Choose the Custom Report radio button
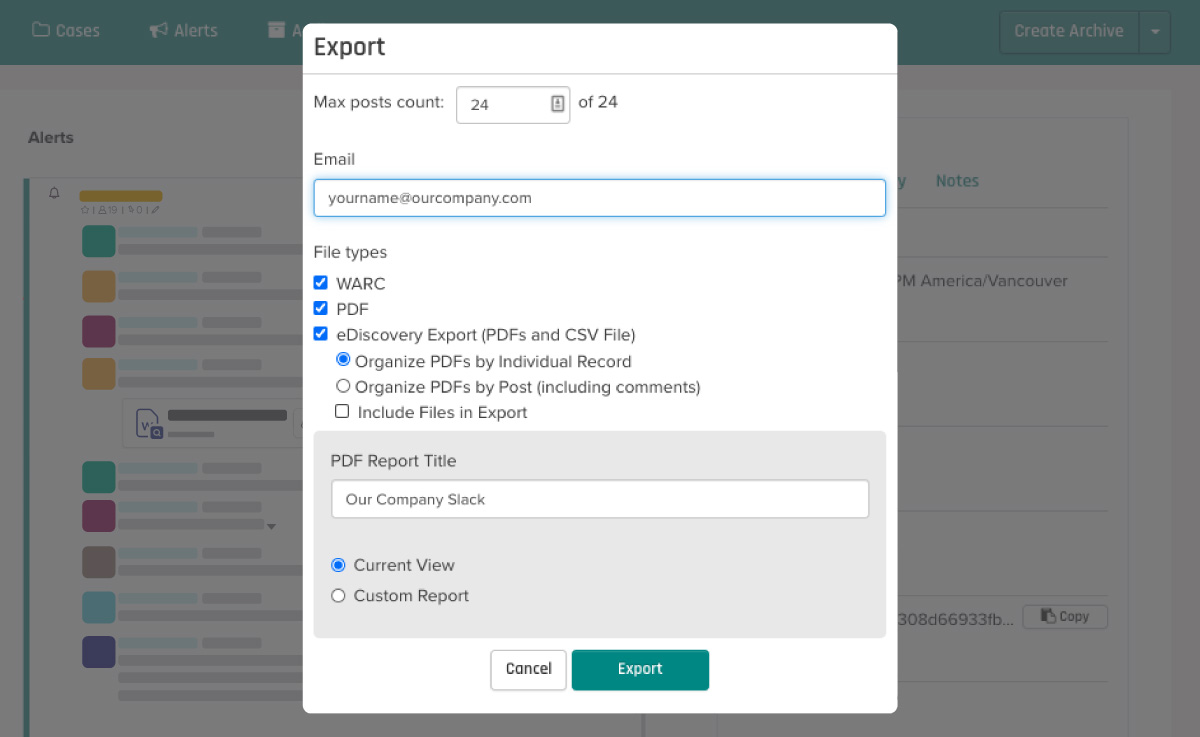Screen dimensions: 1200x737 click(x=338, y=596)
